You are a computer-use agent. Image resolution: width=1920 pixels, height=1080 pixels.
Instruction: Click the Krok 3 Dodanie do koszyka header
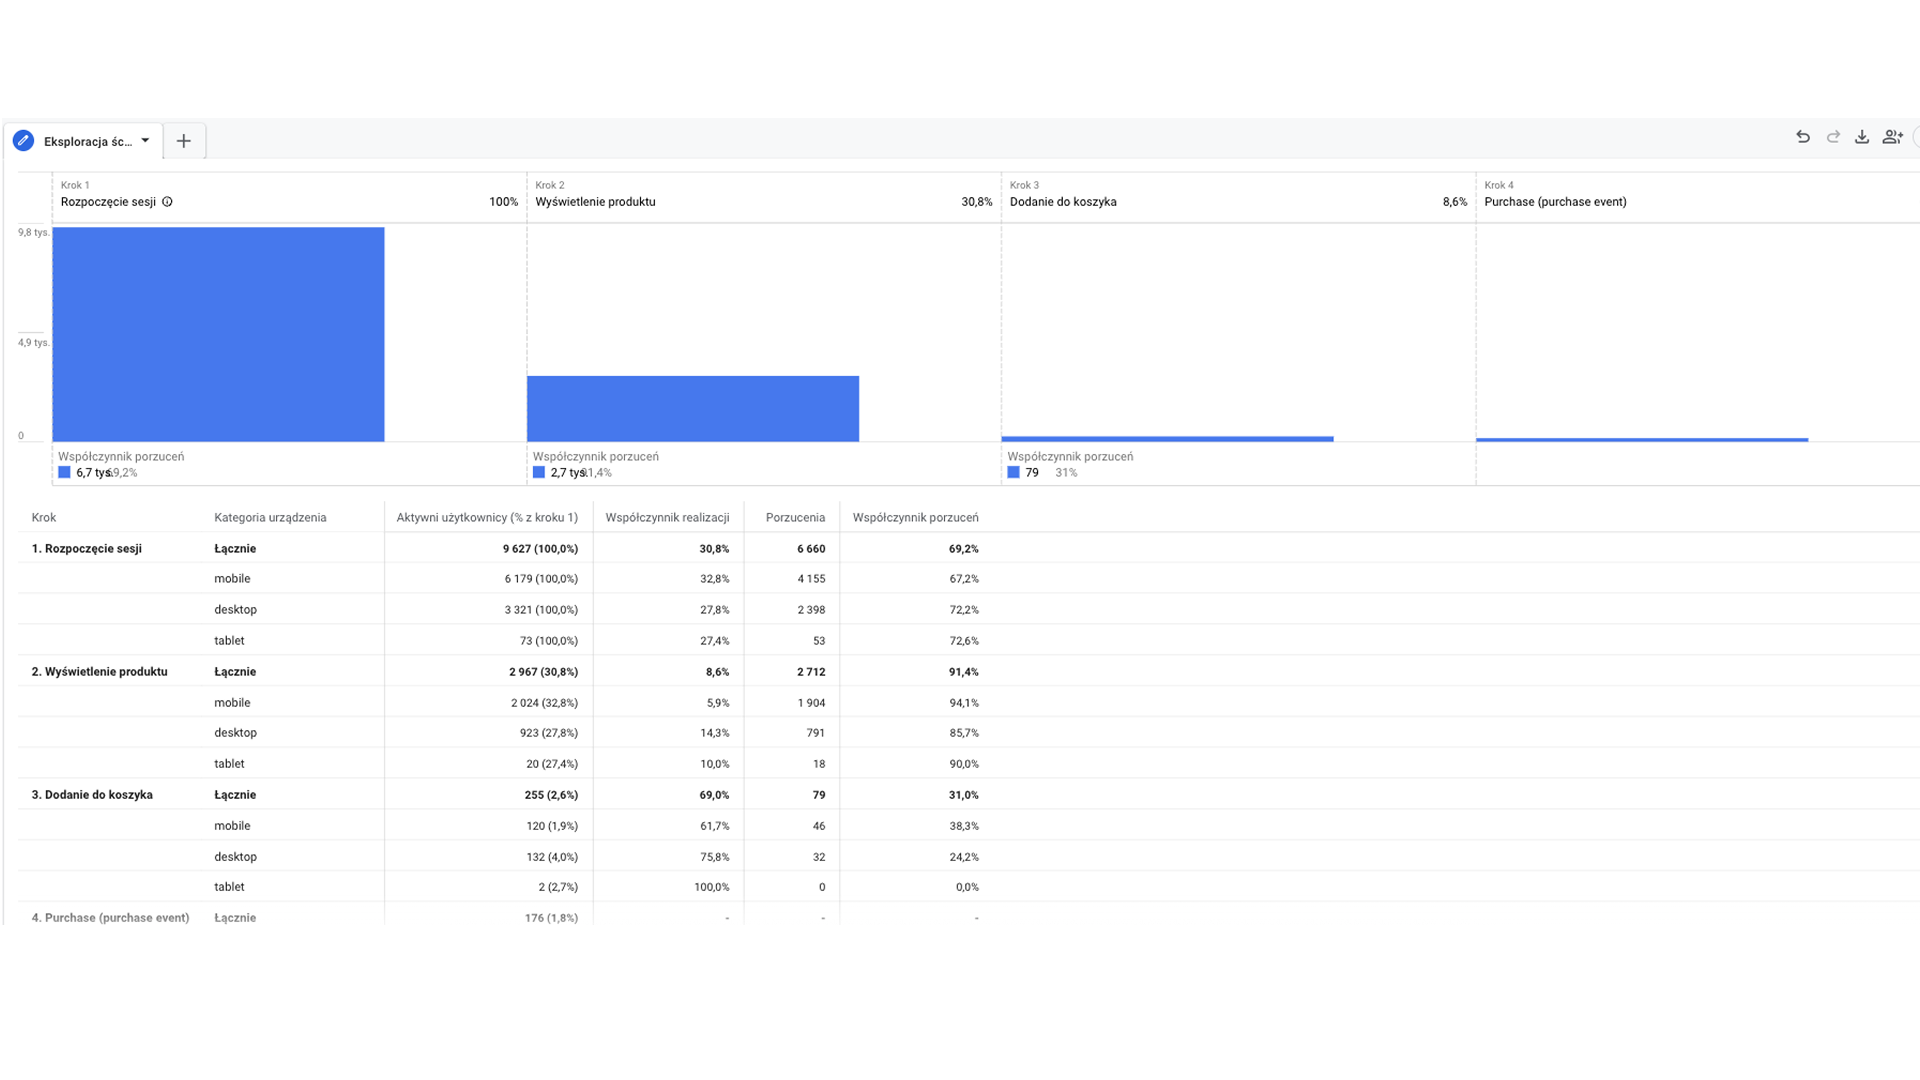[x=1063, y=202]
